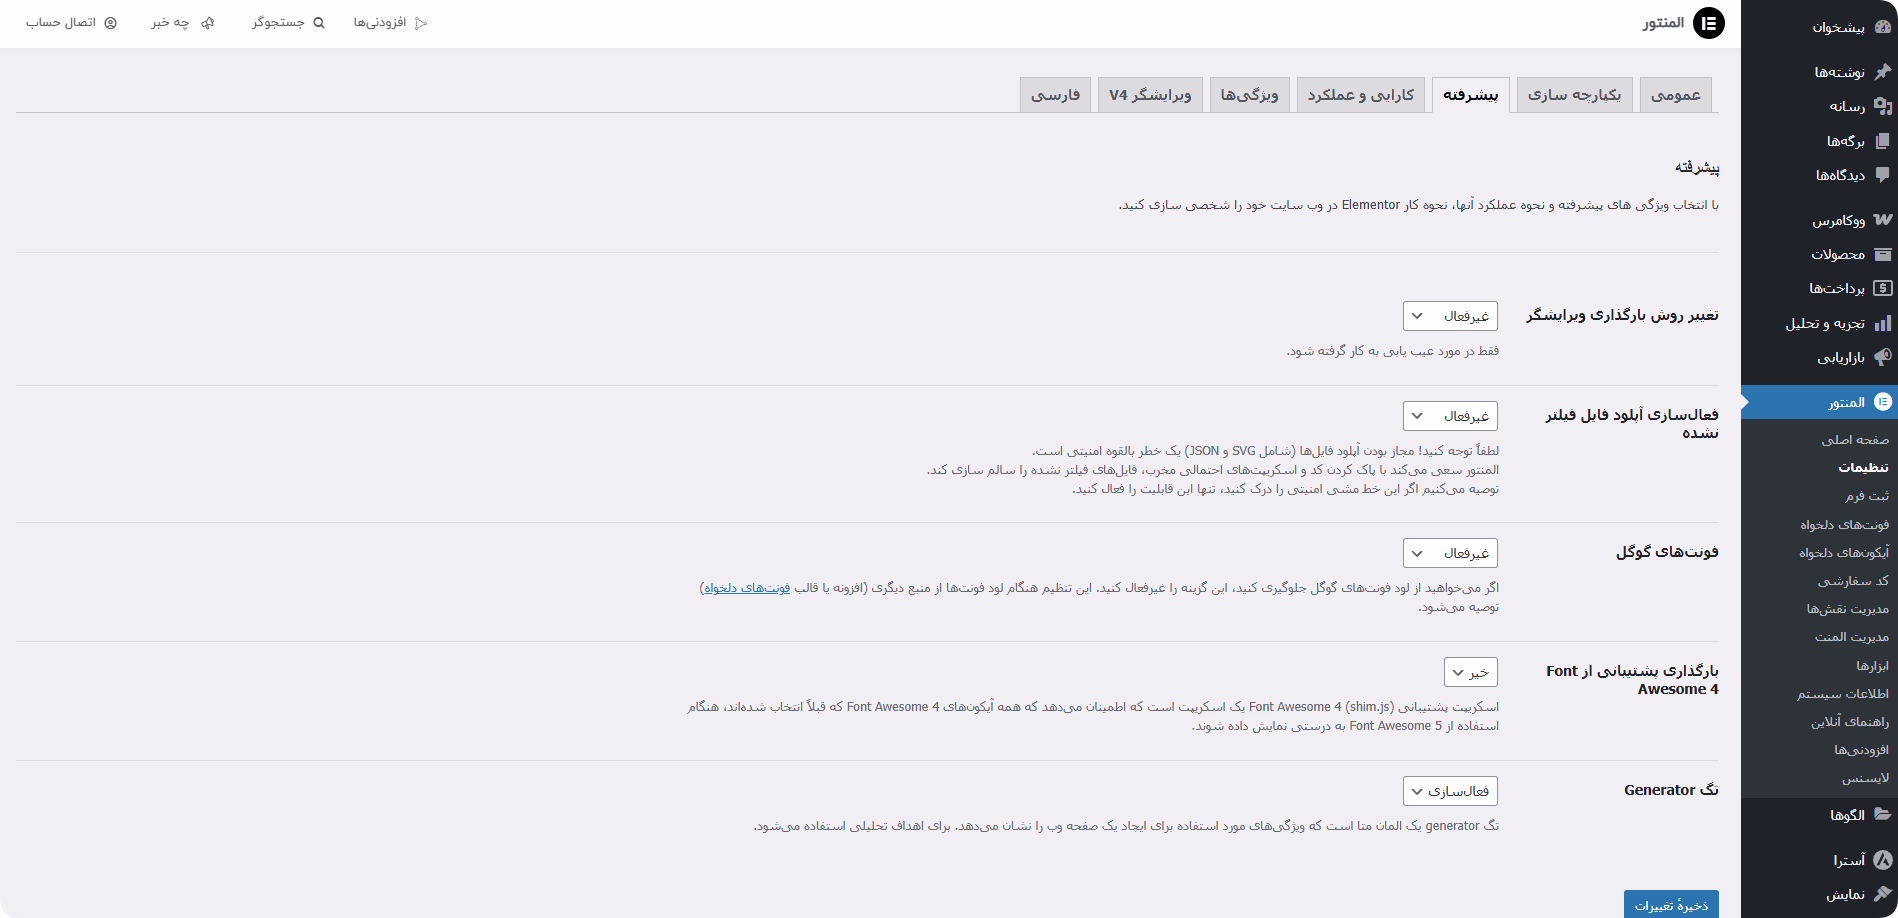Open the Generator tag (فعالسازی) dropdown
This screenshot has height=918, width=1898.
tap(1450, 791)
